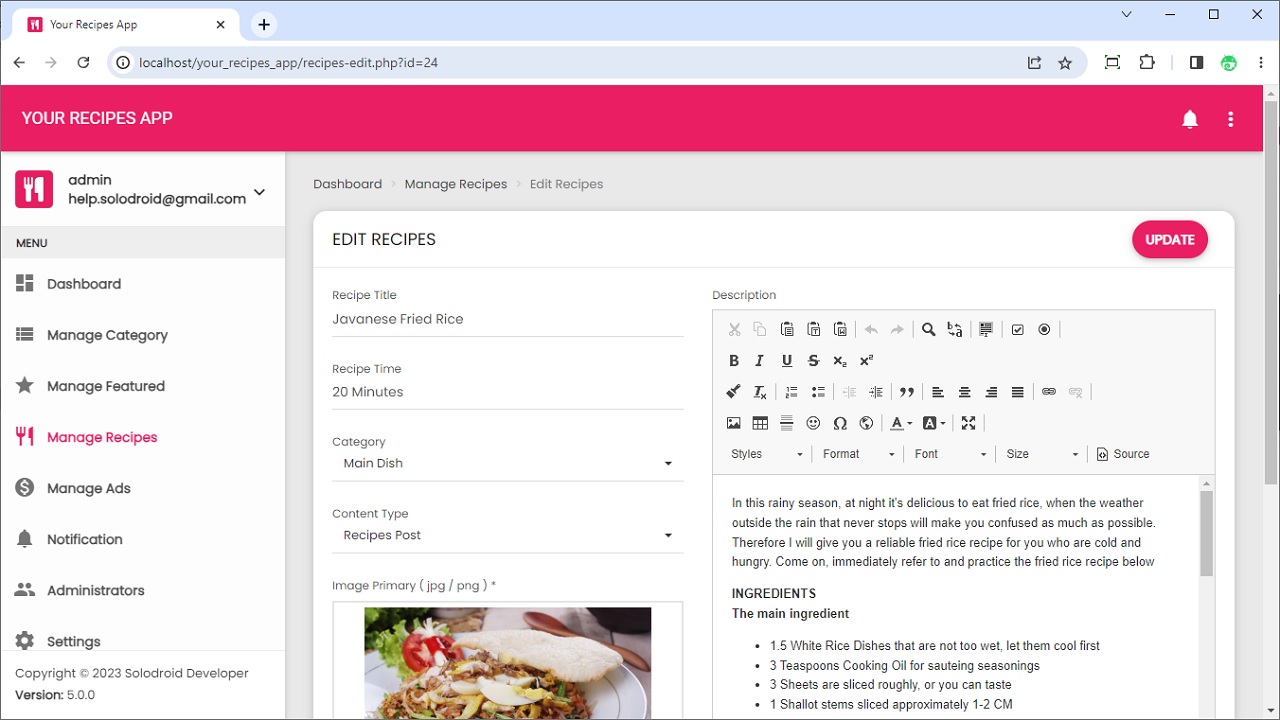Insert a table in the description editor
The width and height of the screenshot is (1280, 720).
tap(760, 422)
